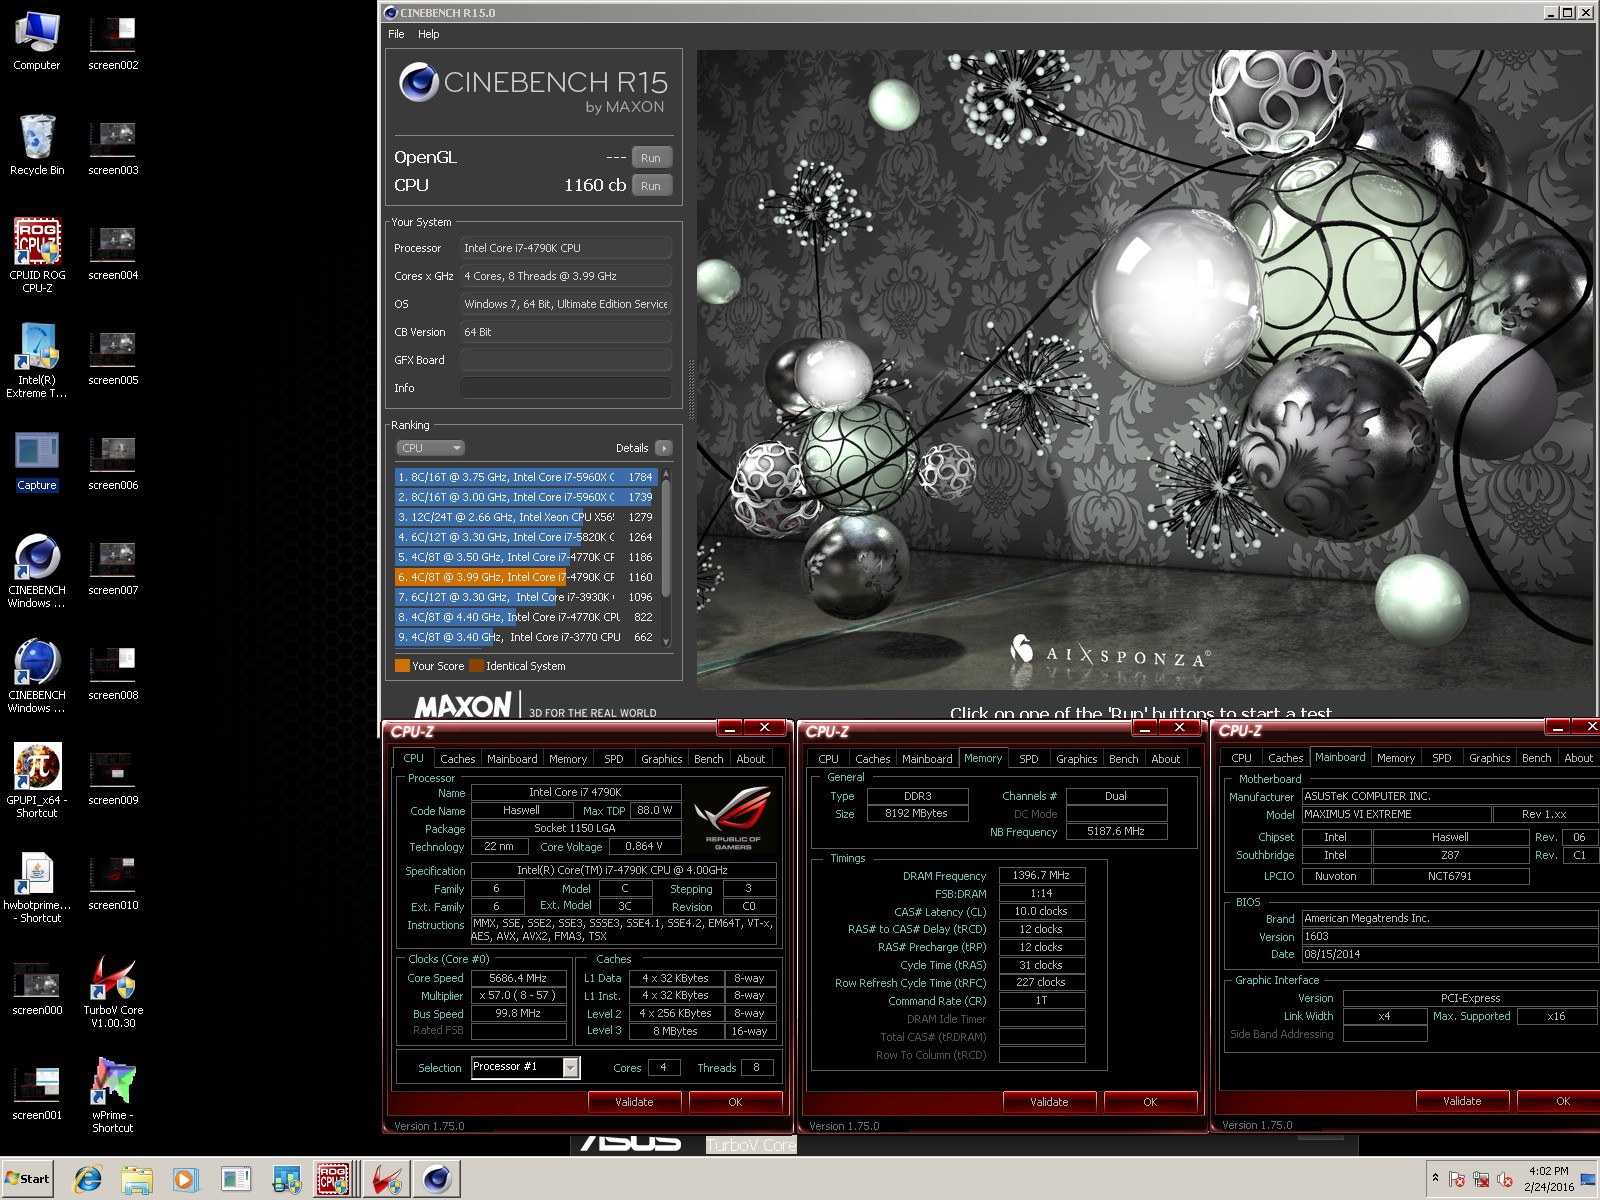This screenshot has width=1600, height=1200.
Task: Launch CPUID ROG CPU-Z desktop shortcut
Action: point(37,255)
